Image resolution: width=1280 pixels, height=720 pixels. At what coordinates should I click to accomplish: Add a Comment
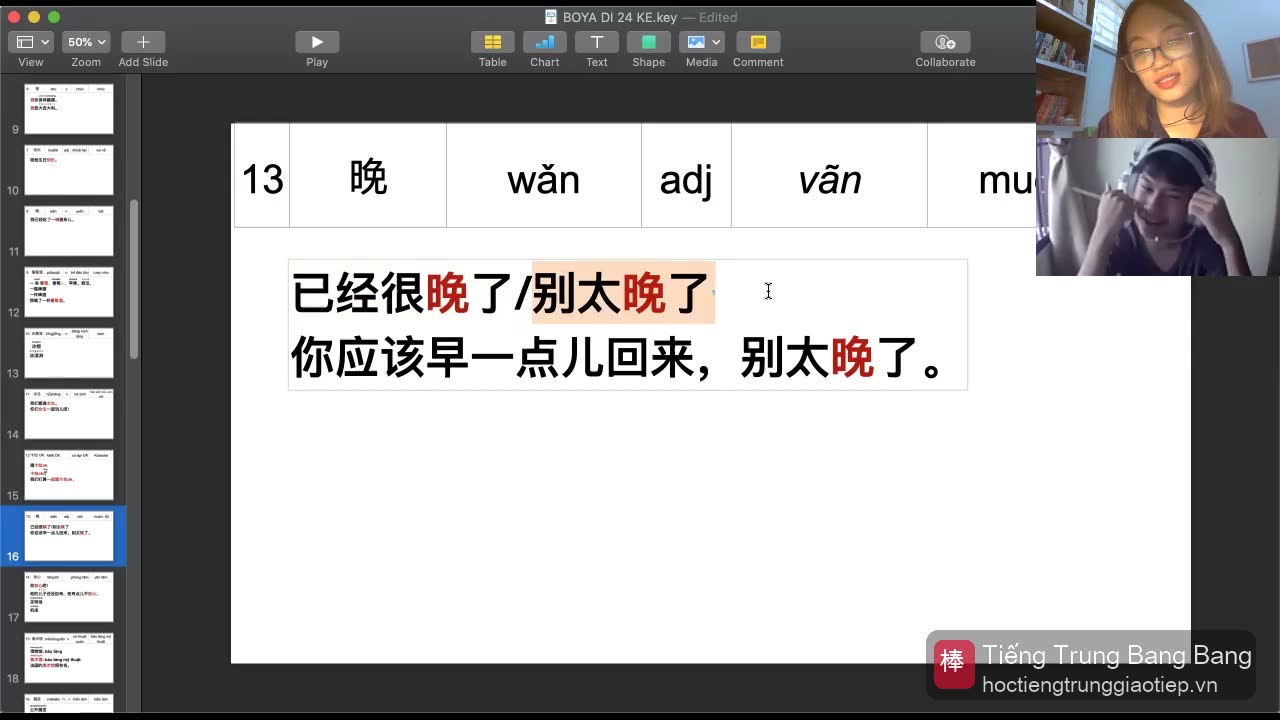(x=758, y=42)
